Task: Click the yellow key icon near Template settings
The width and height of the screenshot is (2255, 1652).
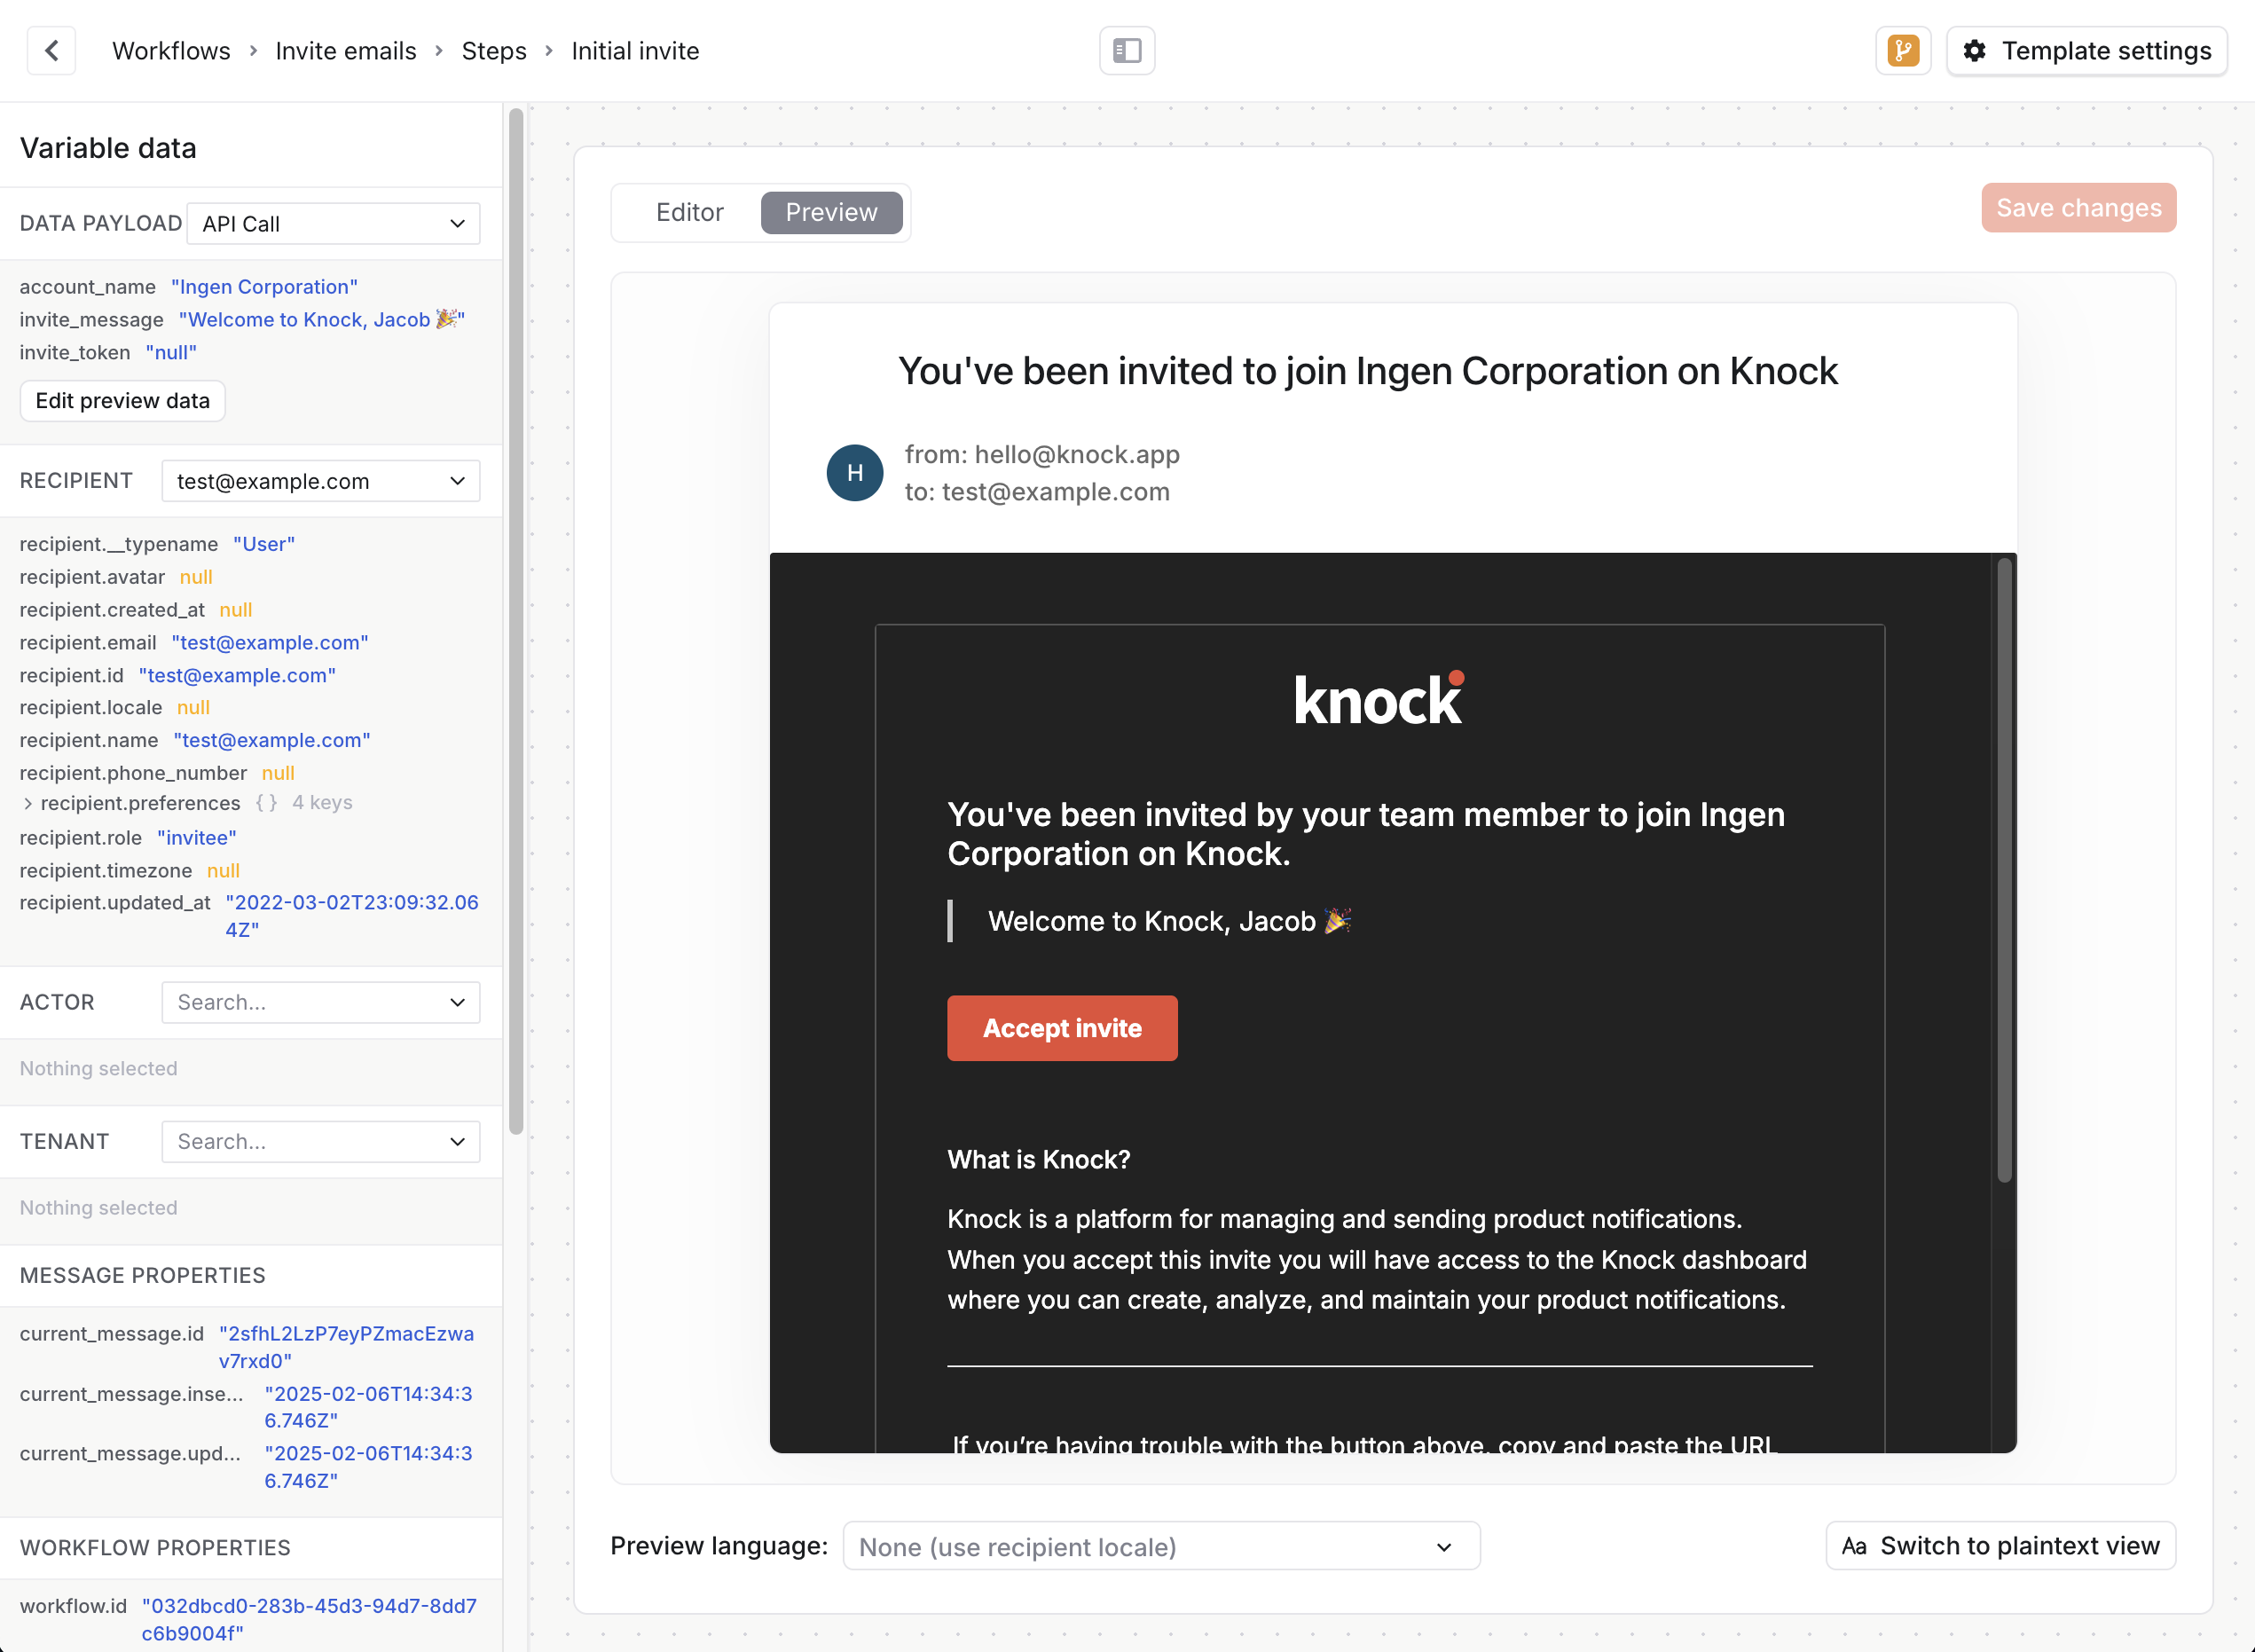Action: 1903,50
